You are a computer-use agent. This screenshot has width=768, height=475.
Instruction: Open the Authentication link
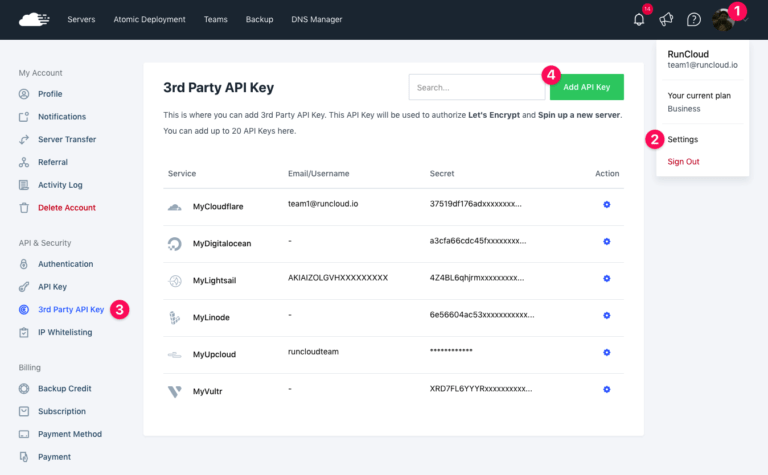coord(66,264)
